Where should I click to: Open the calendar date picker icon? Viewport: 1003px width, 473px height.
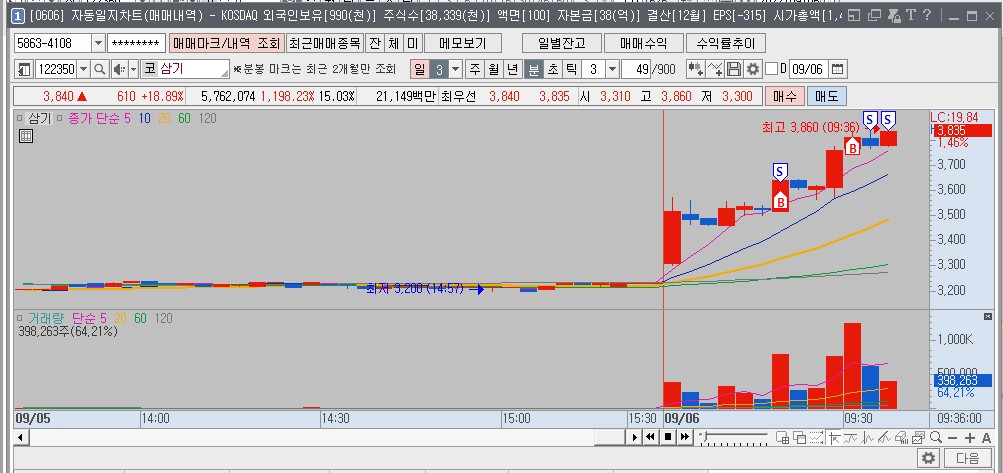click(x=837, y=69)
